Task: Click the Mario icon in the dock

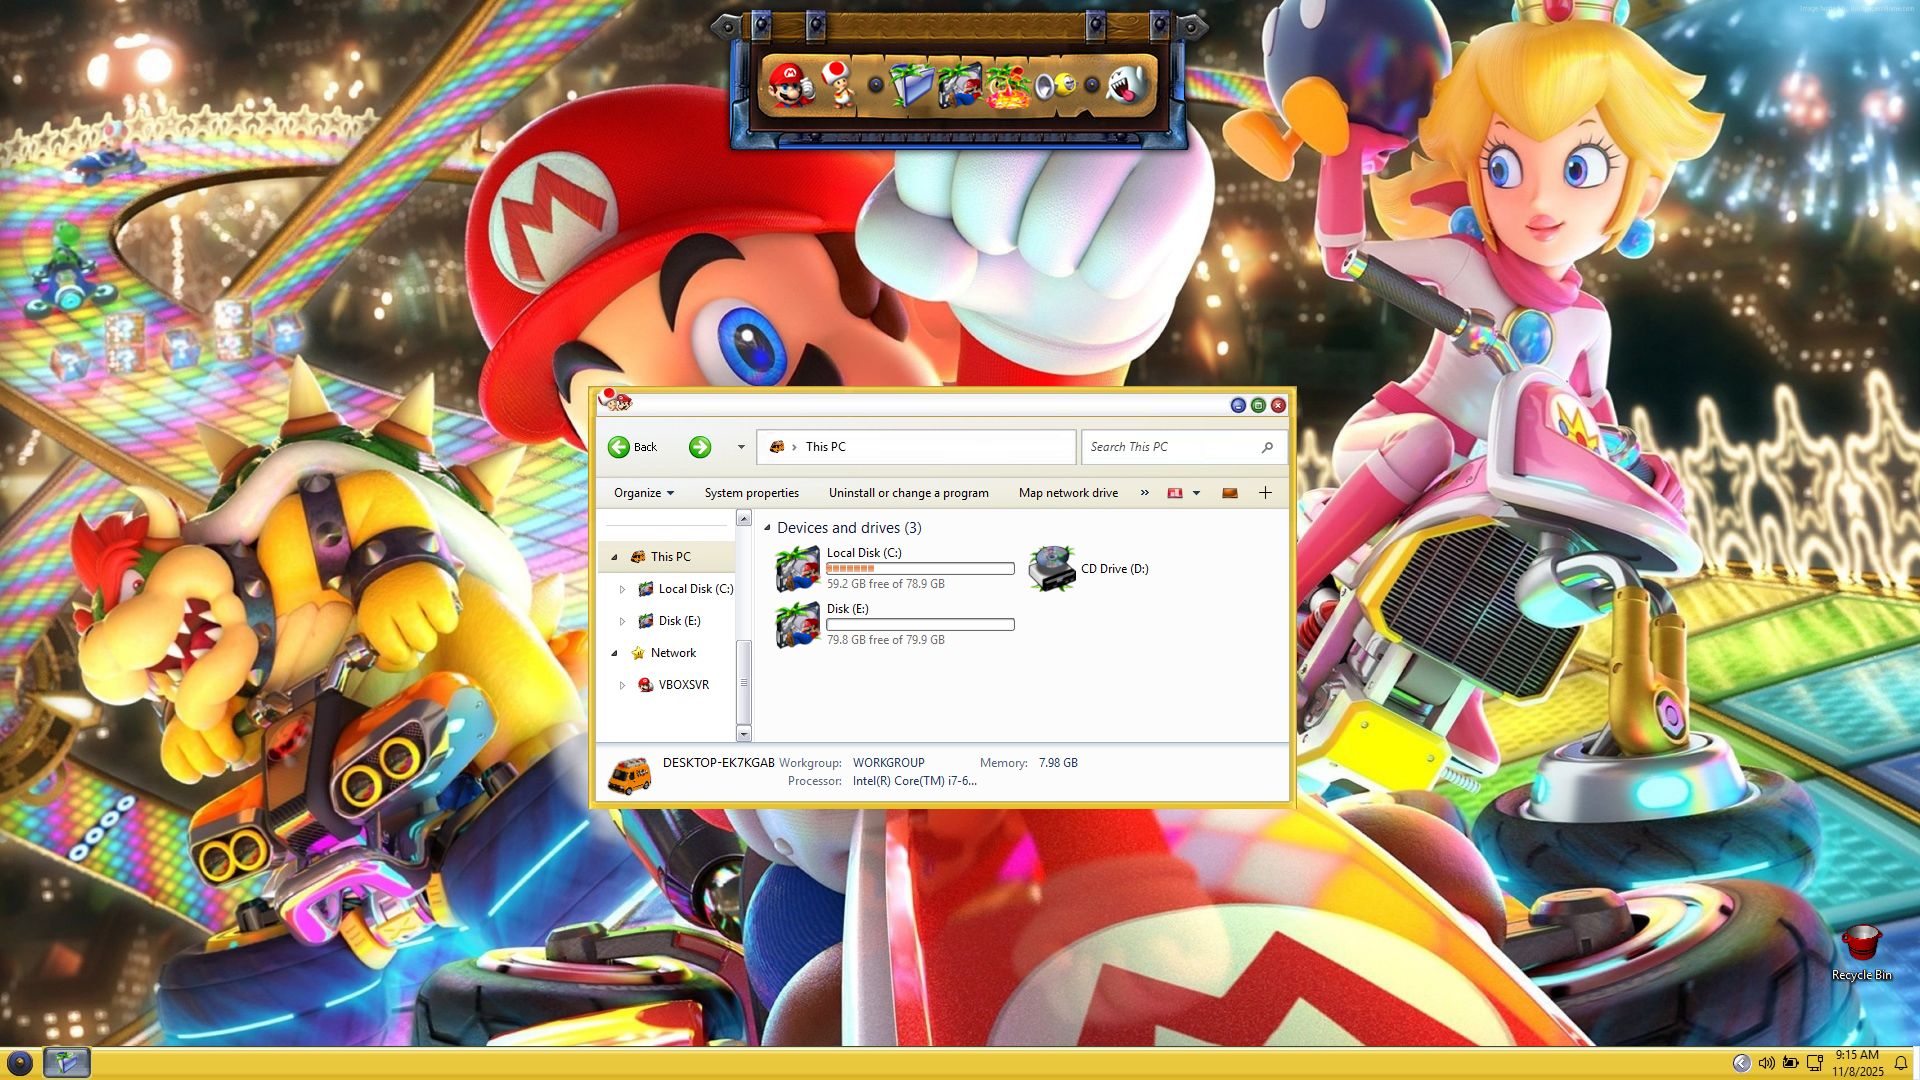Action: 789,84
